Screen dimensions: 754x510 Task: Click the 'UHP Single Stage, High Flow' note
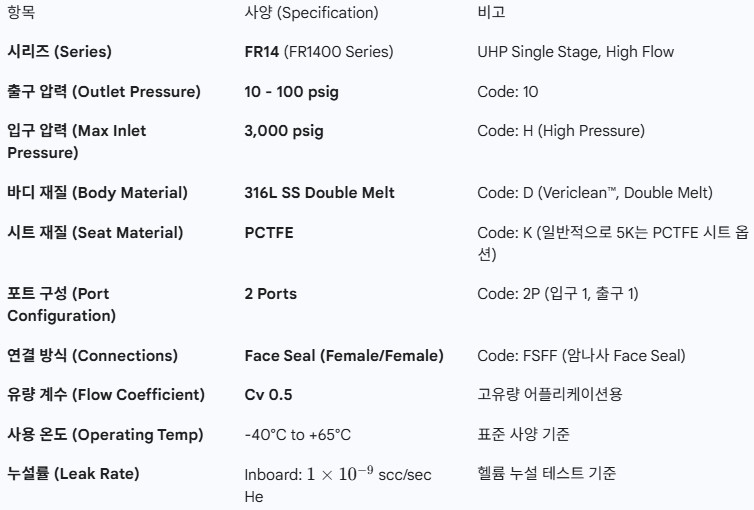pyautogui.click(x=575, y=52)
